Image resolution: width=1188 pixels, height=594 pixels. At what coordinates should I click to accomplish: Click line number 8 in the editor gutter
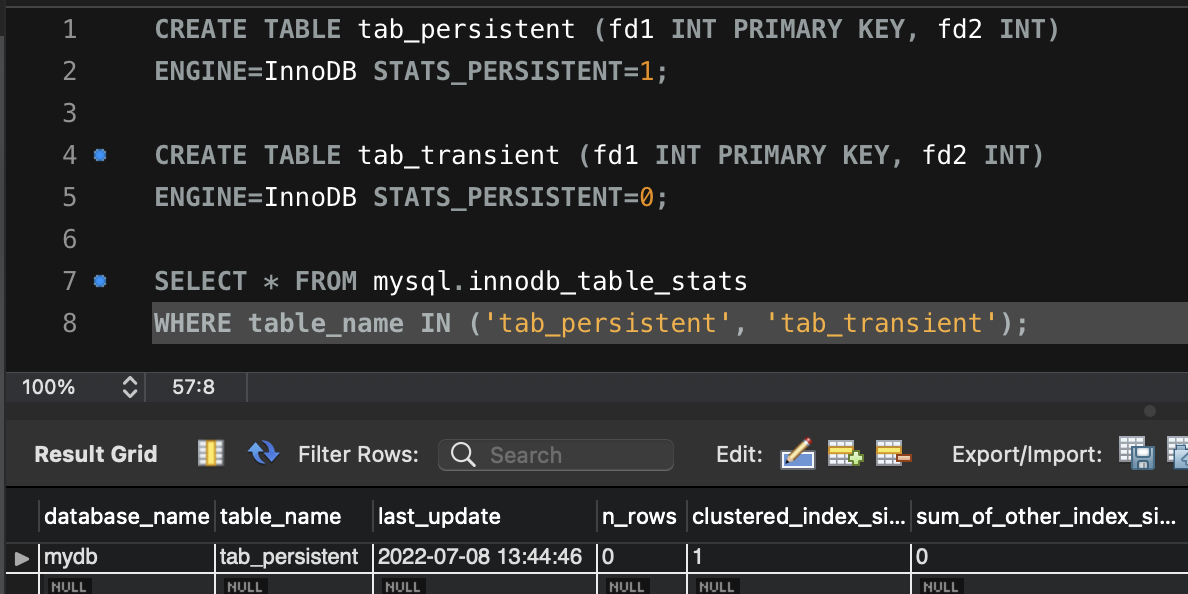click(x=68, y=323)
